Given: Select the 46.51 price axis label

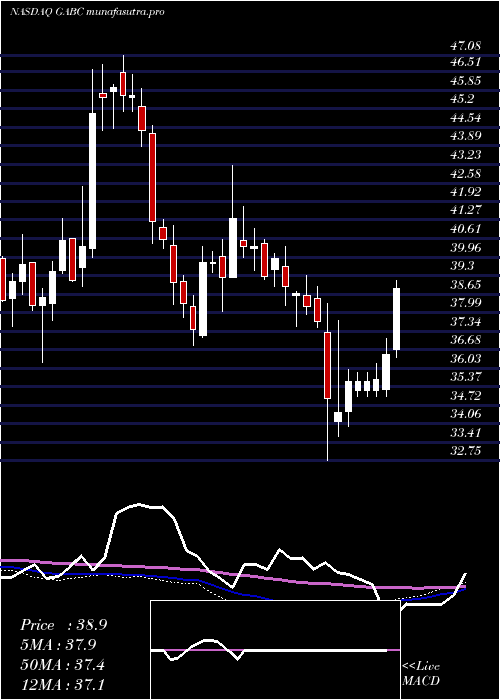Looking at the screenshot, I should click(465, 62).
